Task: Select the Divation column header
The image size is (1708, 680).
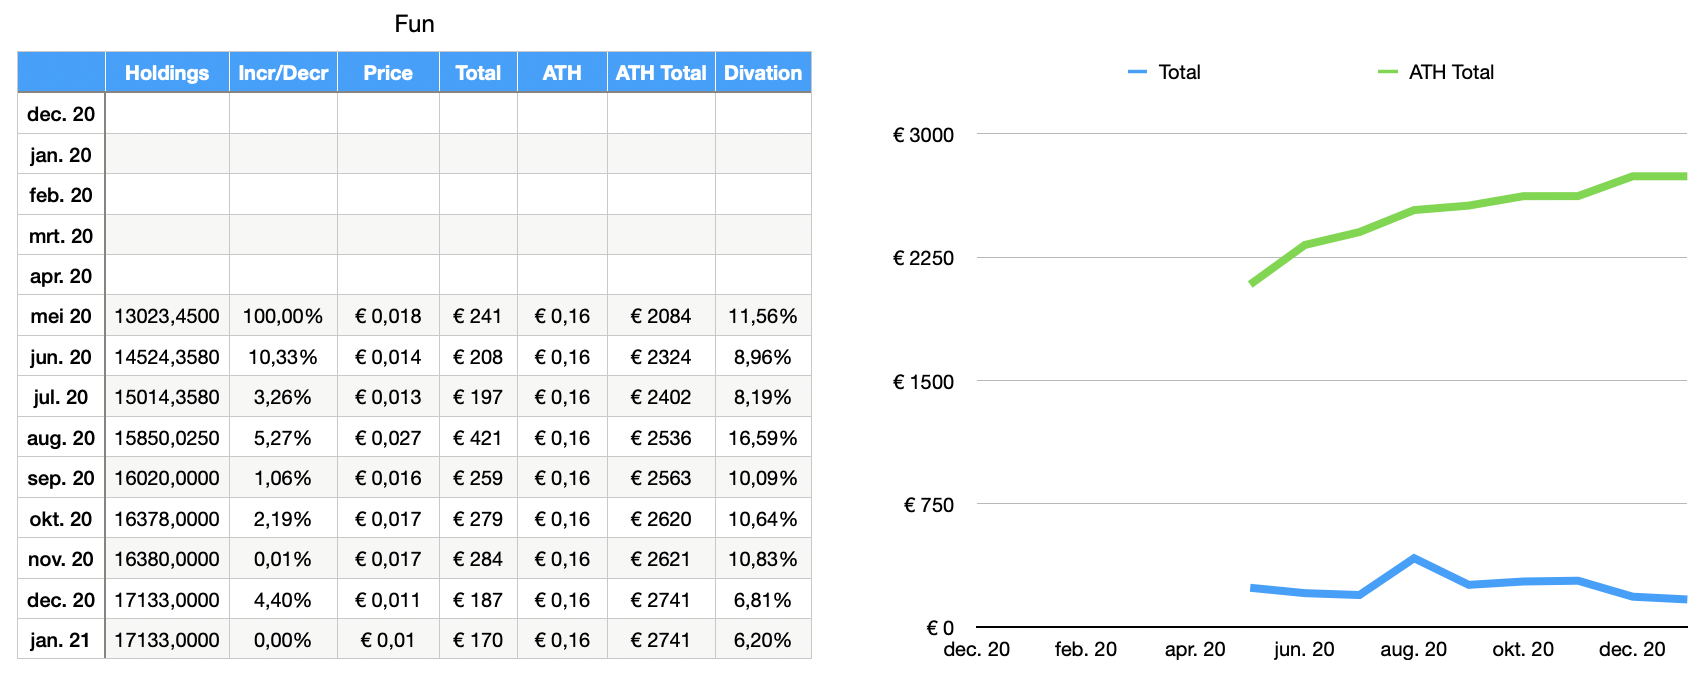Action: point(763,73)
